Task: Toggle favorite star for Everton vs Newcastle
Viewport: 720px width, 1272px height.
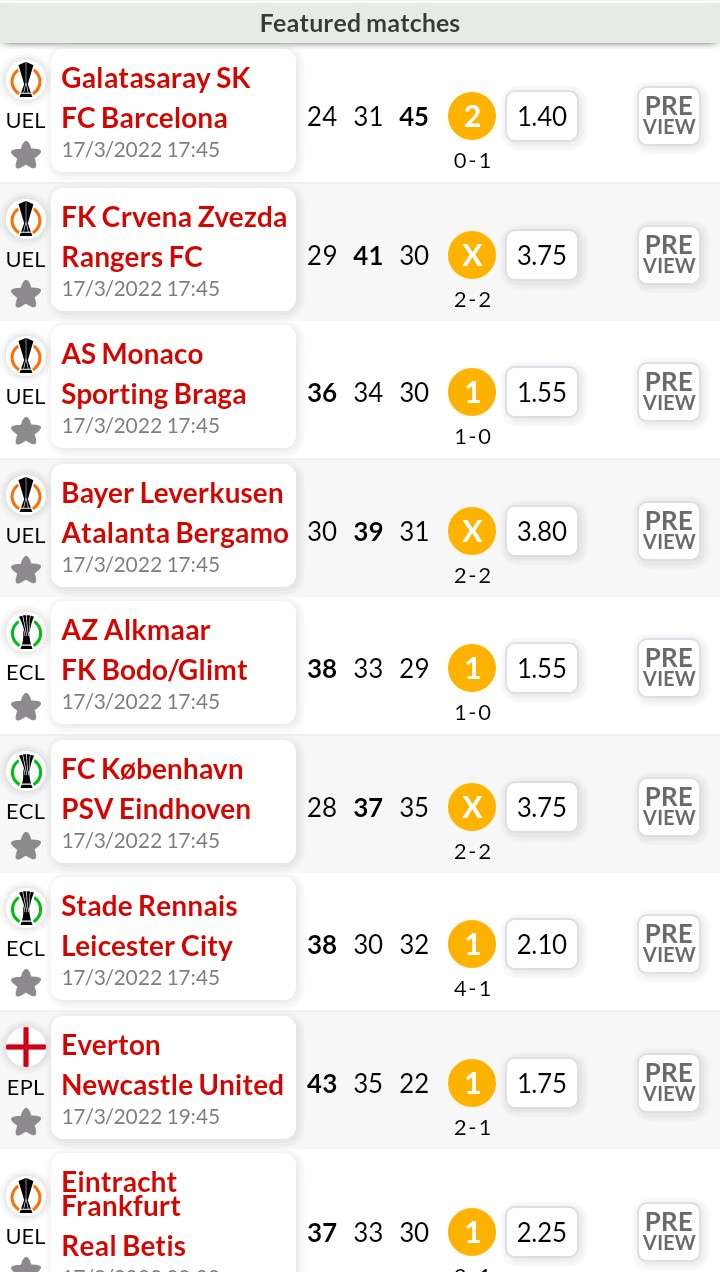Action: [x=26, y=1122]
